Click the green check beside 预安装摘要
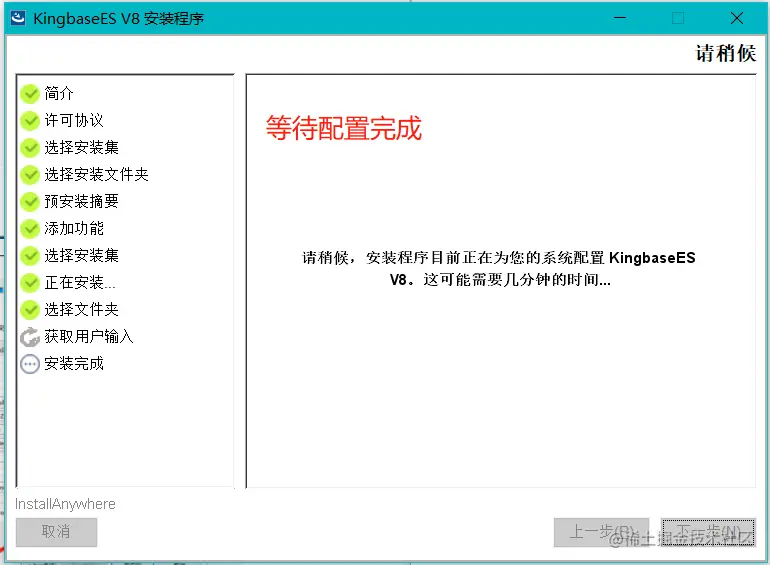 [x=30, y=202]
